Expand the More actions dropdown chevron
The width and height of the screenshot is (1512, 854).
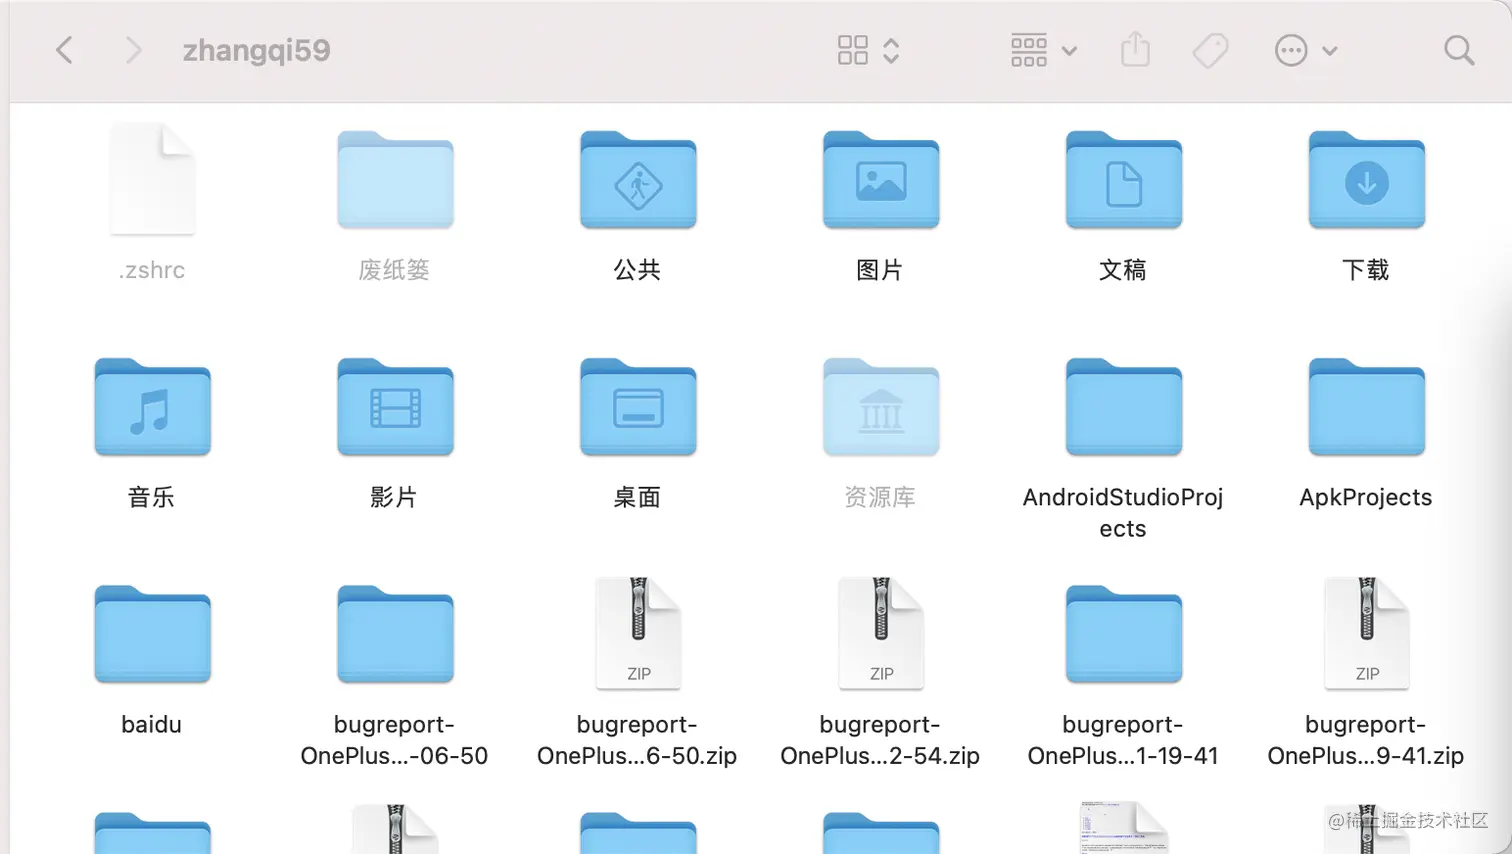coord(1330,51)
